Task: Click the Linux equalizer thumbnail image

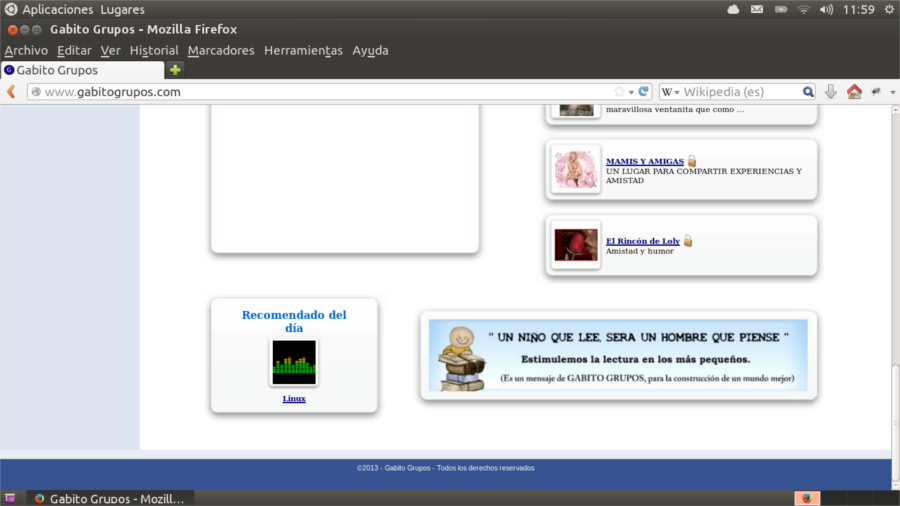Action: 294,363
